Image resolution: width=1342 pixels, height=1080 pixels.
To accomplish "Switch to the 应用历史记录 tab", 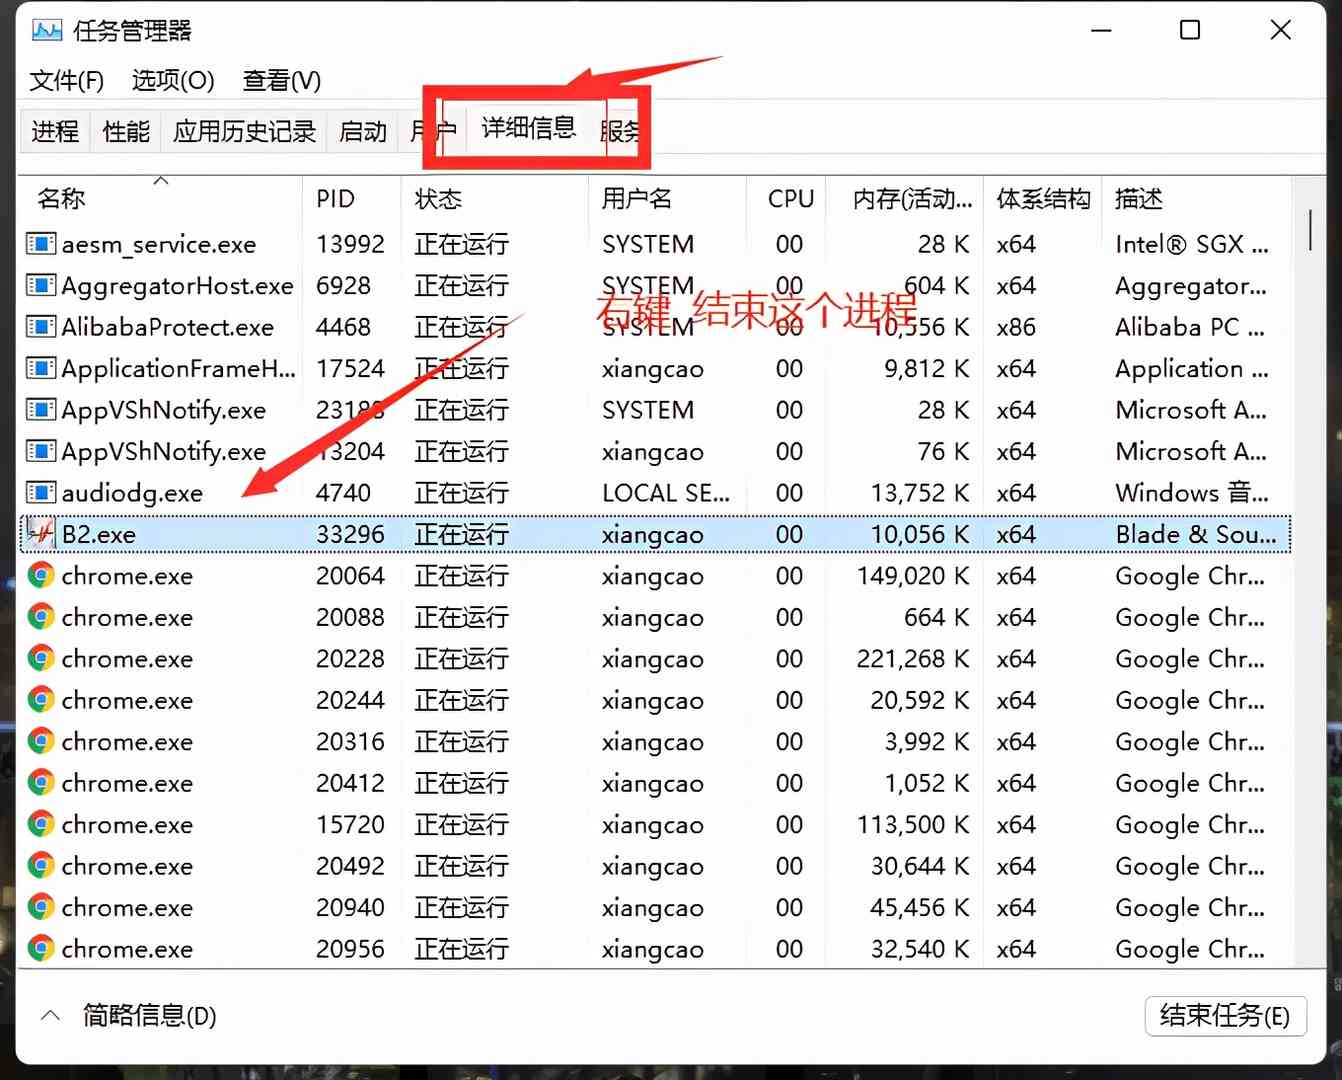I will [244, 131].
